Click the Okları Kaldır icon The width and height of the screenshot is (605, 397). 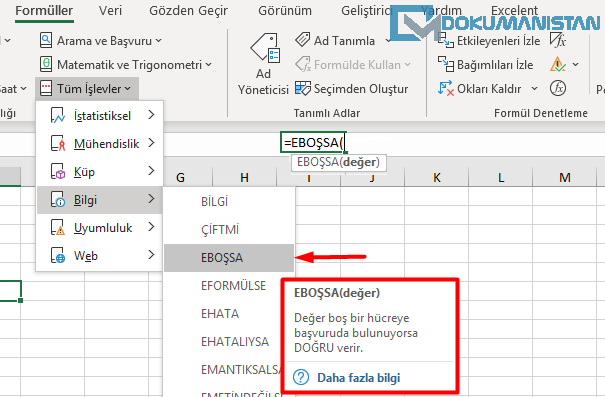(446, 88)
